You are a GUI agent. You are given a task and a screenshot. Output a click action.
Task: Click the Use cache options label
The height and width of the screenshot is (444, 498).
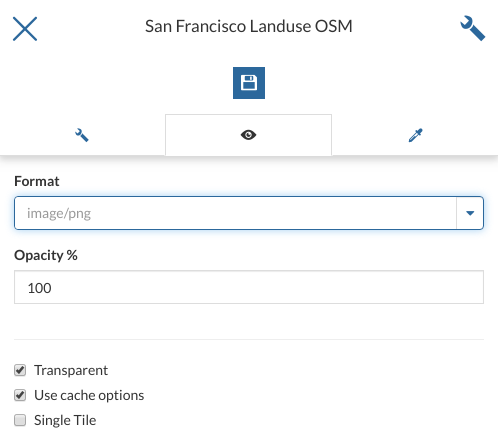(x=89, y=395)
